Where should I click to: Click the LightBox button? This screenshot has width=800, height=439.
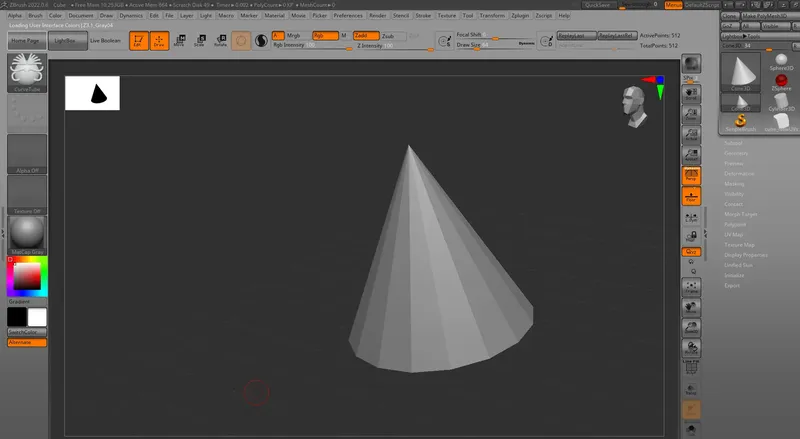(x=67, y=41)
